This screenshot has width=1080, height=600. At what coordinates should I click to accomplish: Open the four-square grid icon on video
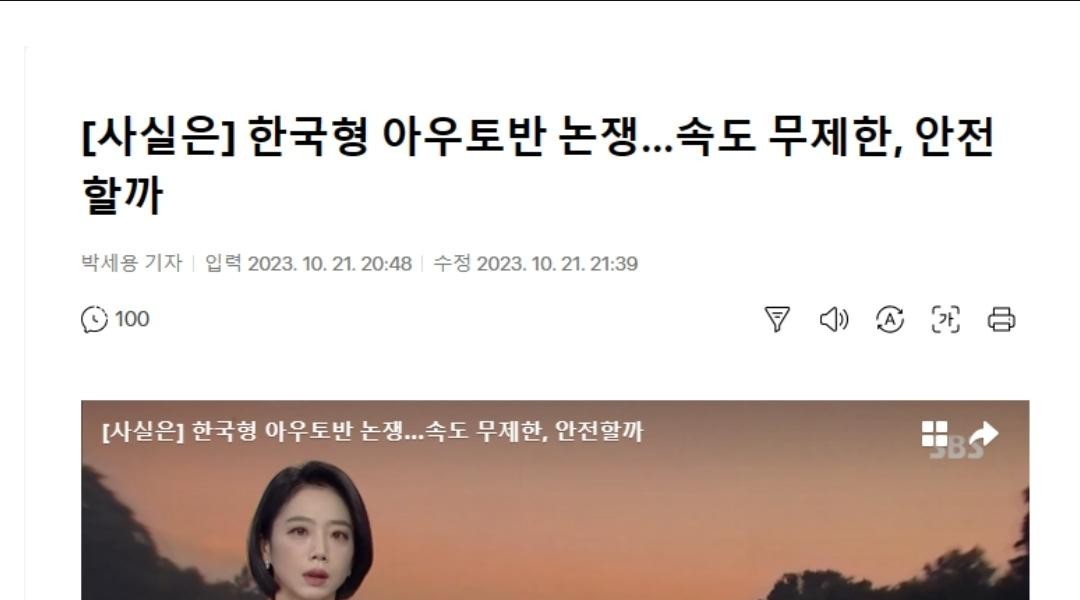(935, 434)
